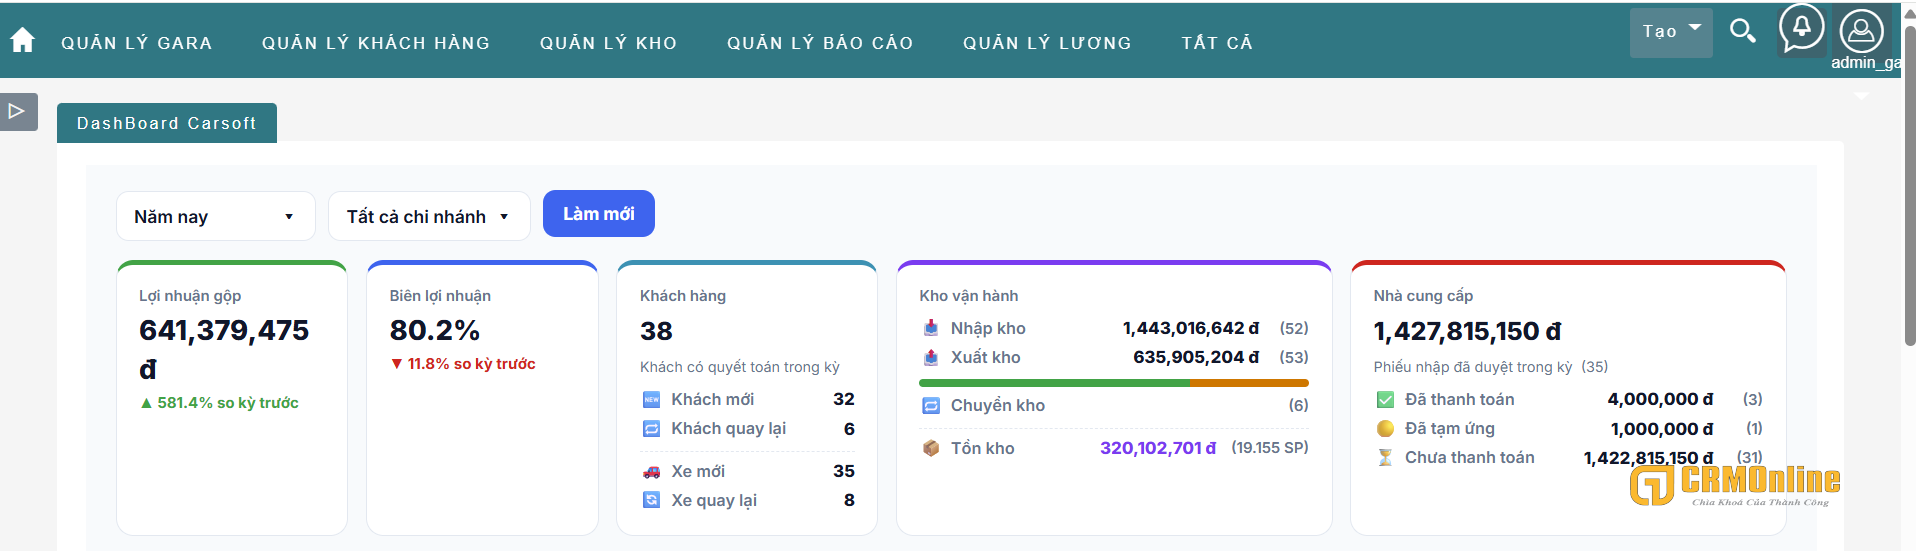Click the 4,000,000 đ paid amount
The width and height of the screenshot is (1916, 551).
click(1660, 399)
